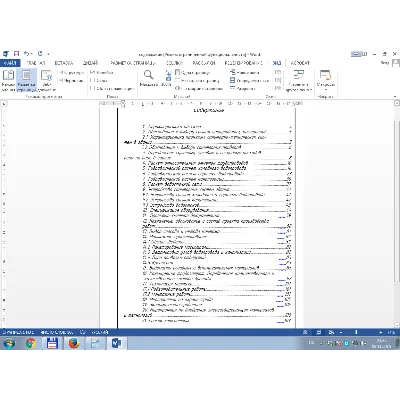Viewport: 400px width, 400px height.
Task: Click 'Содержание' heading in document
Action: pyautogui.click(x=209, y=110)
